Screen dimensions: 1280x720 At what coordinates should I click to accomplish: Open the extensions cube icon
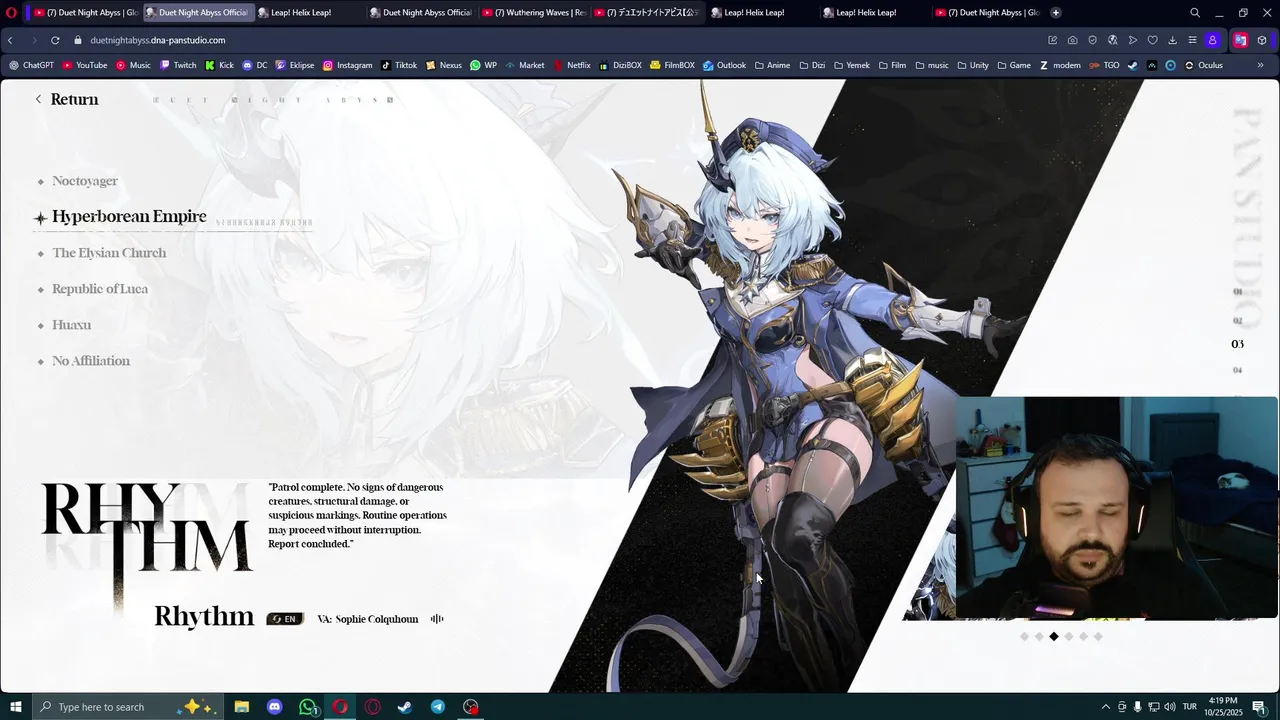[1262, 40]
